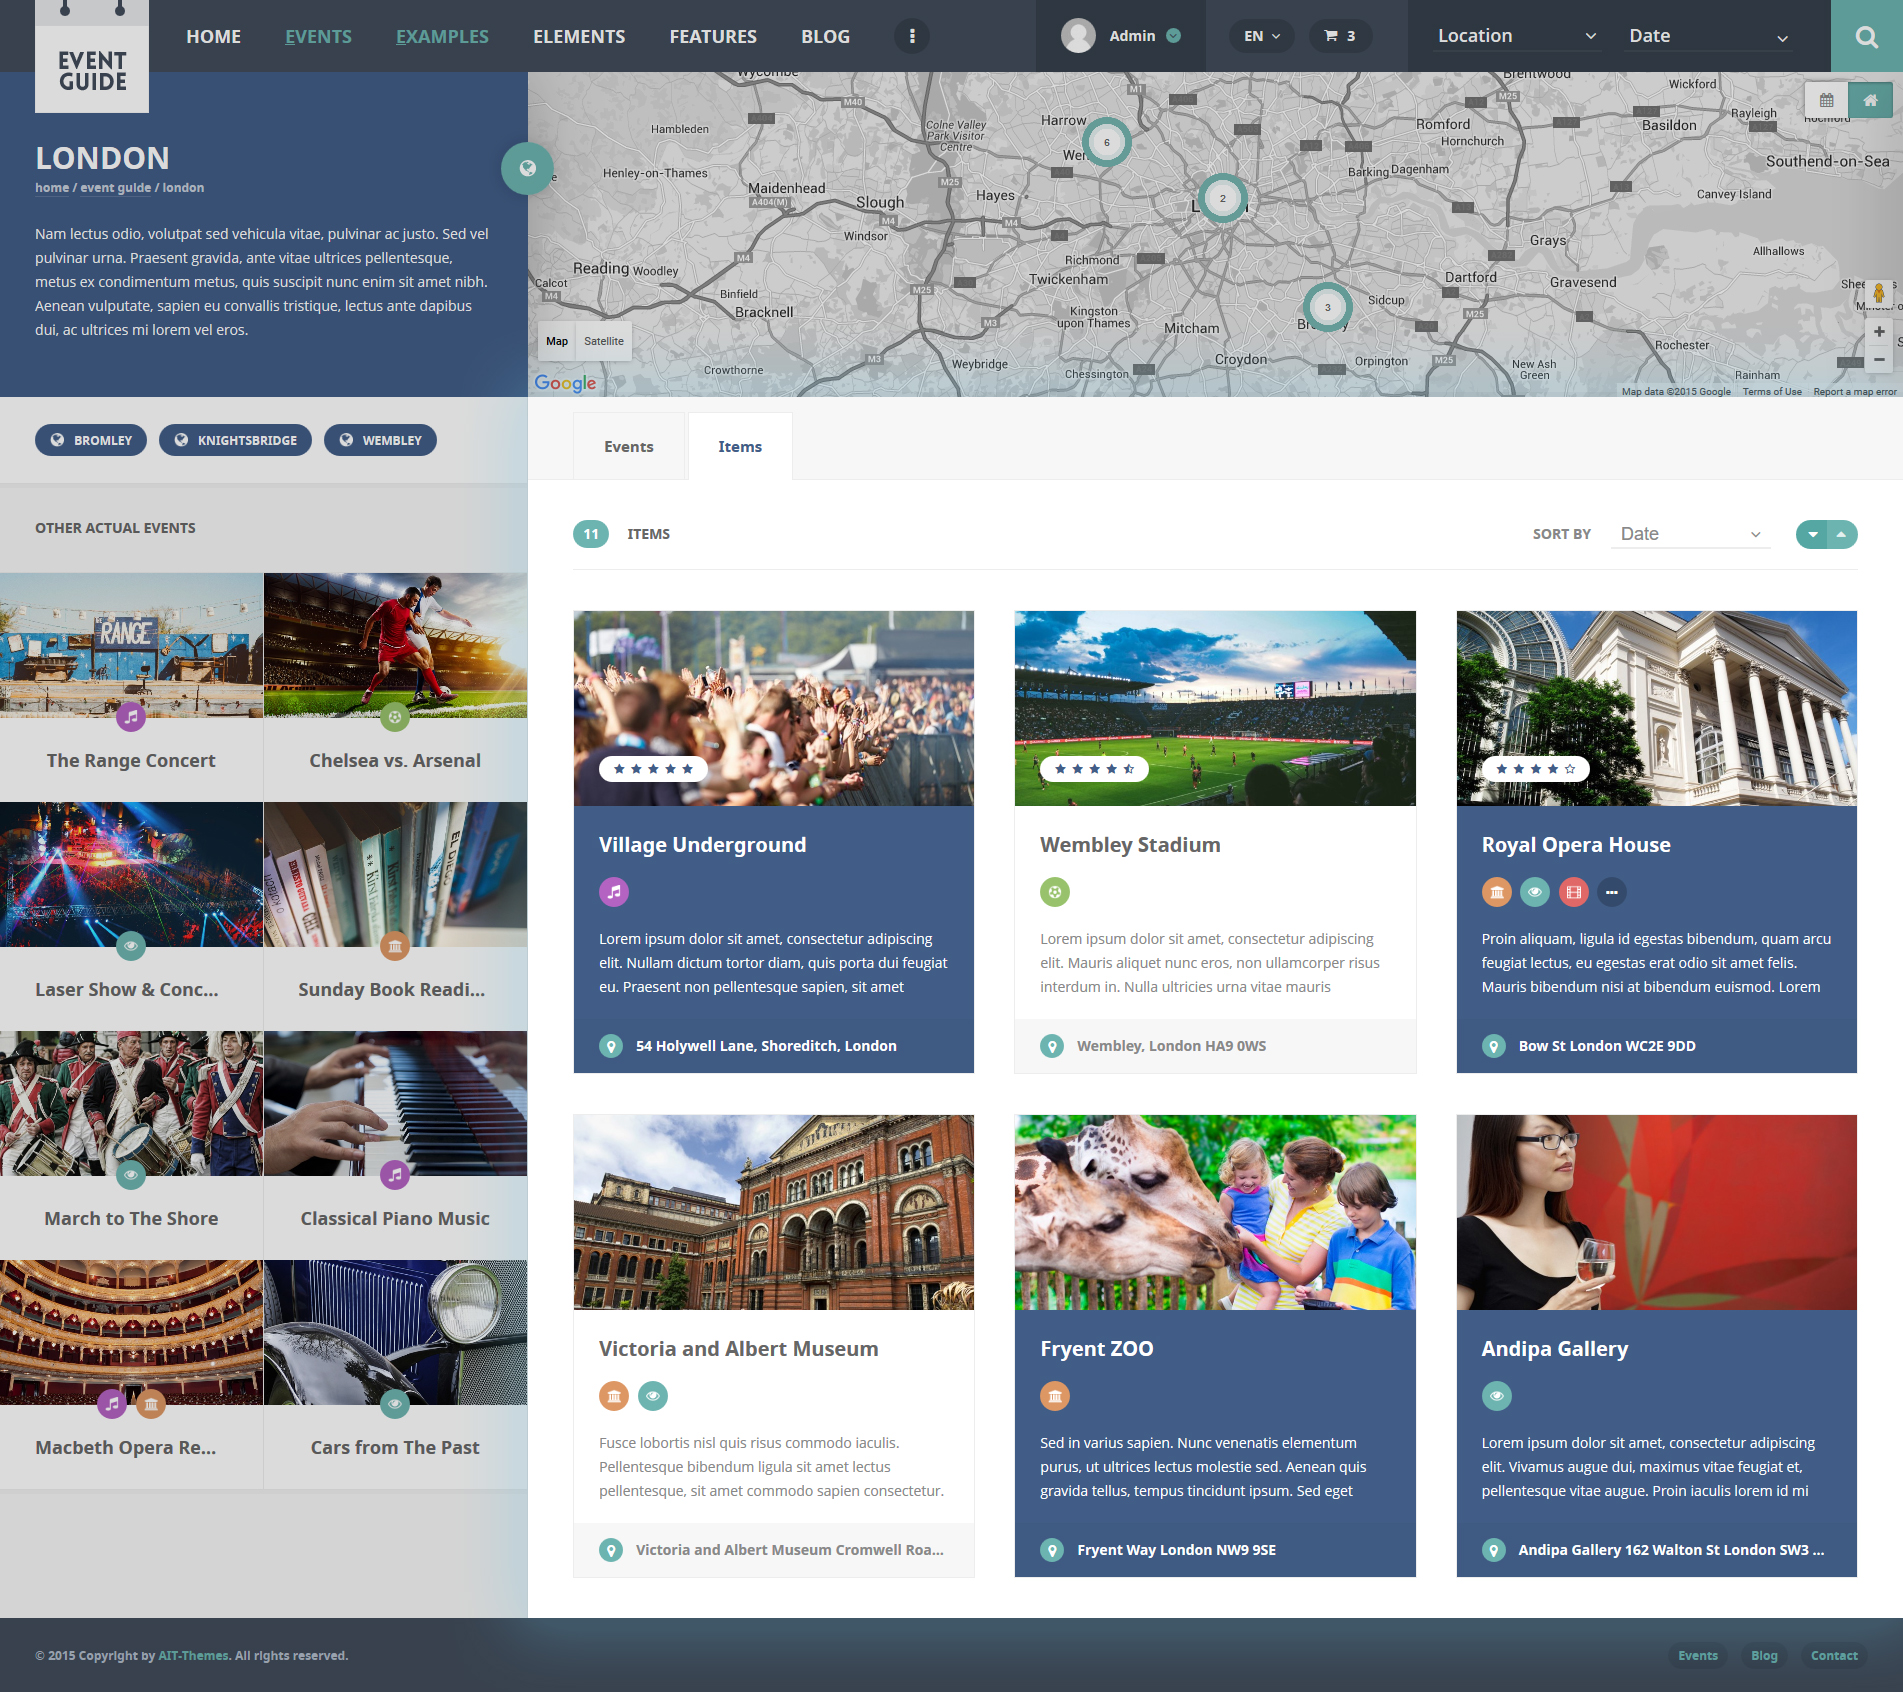
Task: Sort items descending with down arrow
Action: [x=1812, y=534]
